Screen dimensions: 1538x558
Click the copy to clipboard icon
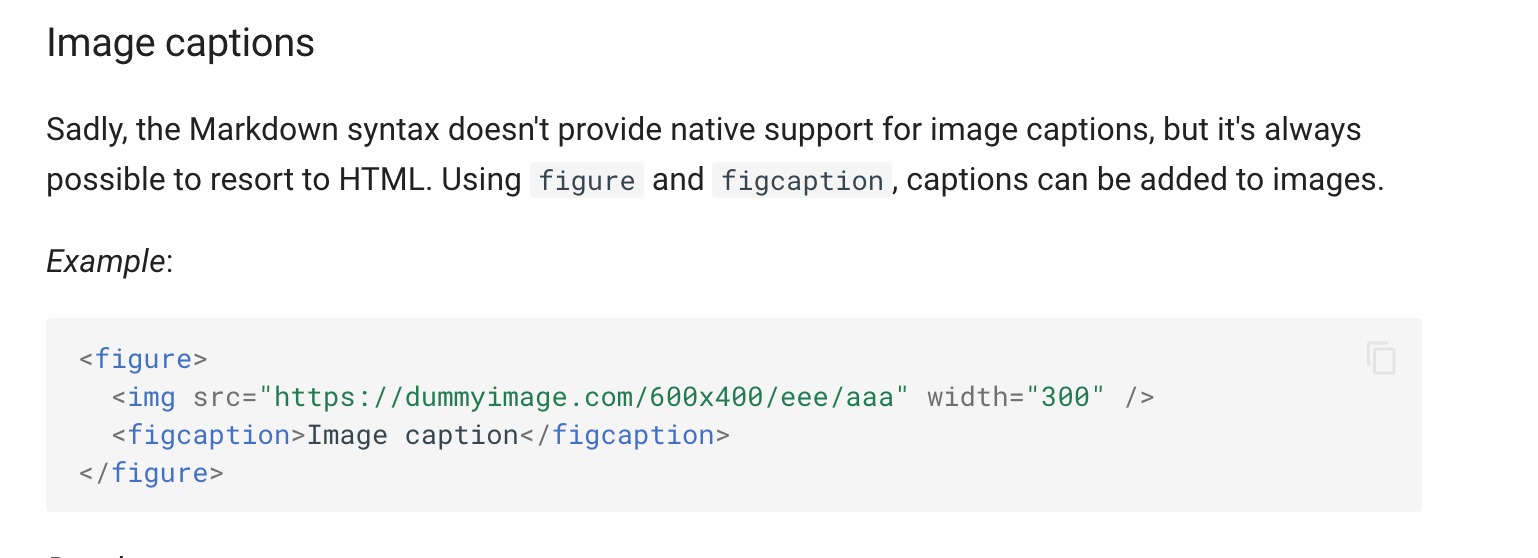pos(1381,358)
